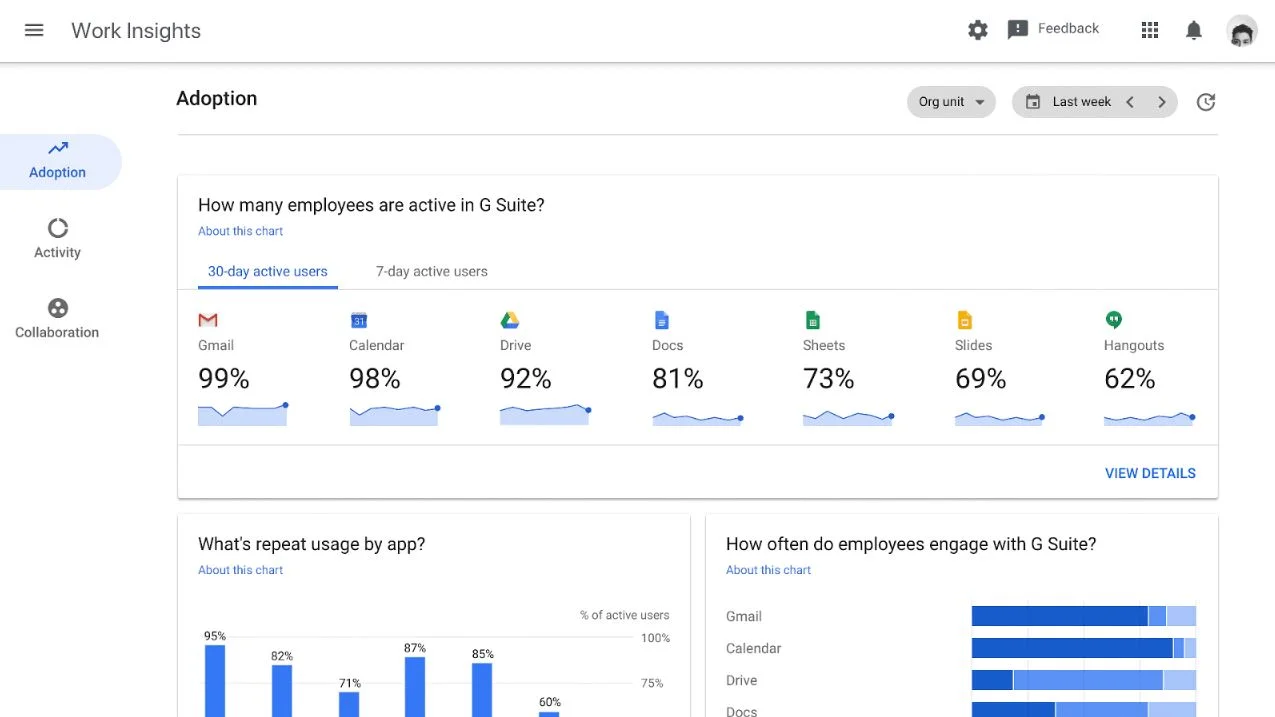The image size is (1275, 717).
Task: Click the Gmail app icon
Action: (208, 320)
